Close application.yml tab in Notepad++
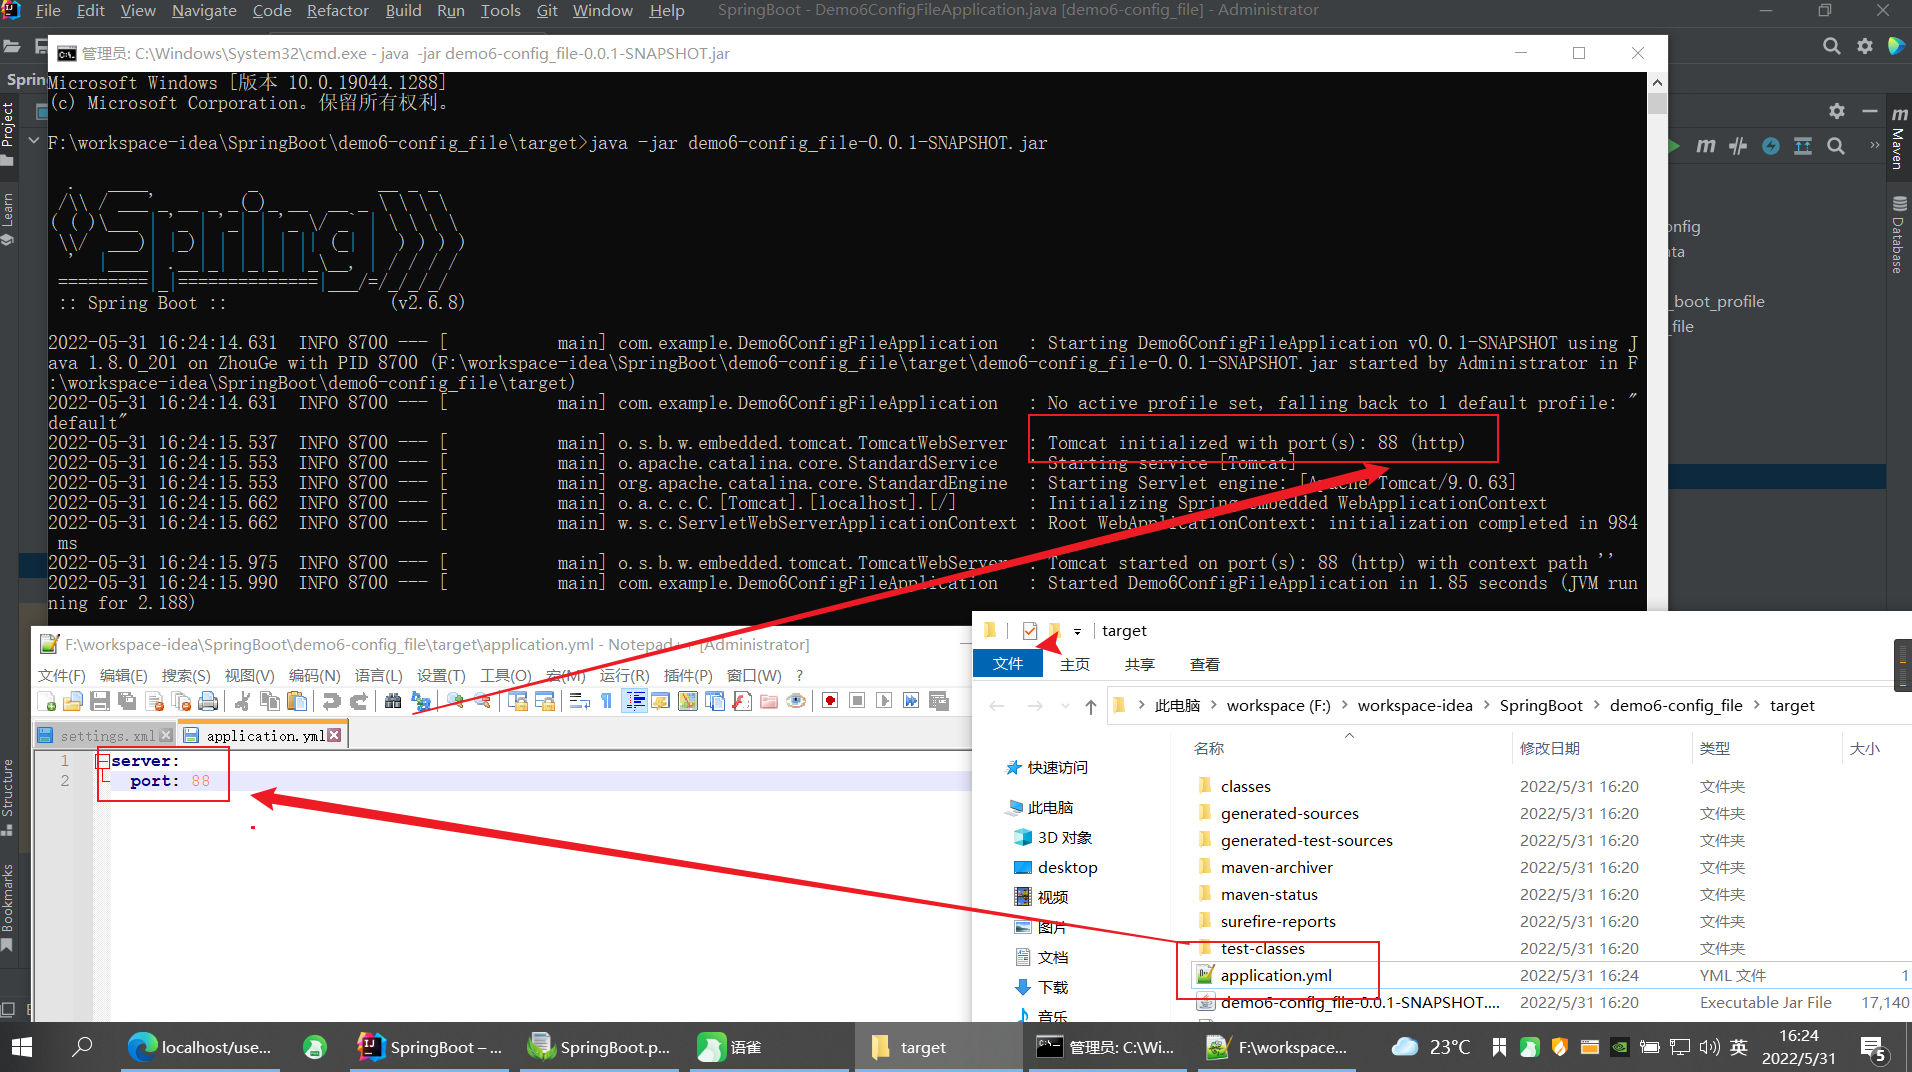Image resolution: width=1912 pixels, height=1072 pixels. [x=334, y=735]
